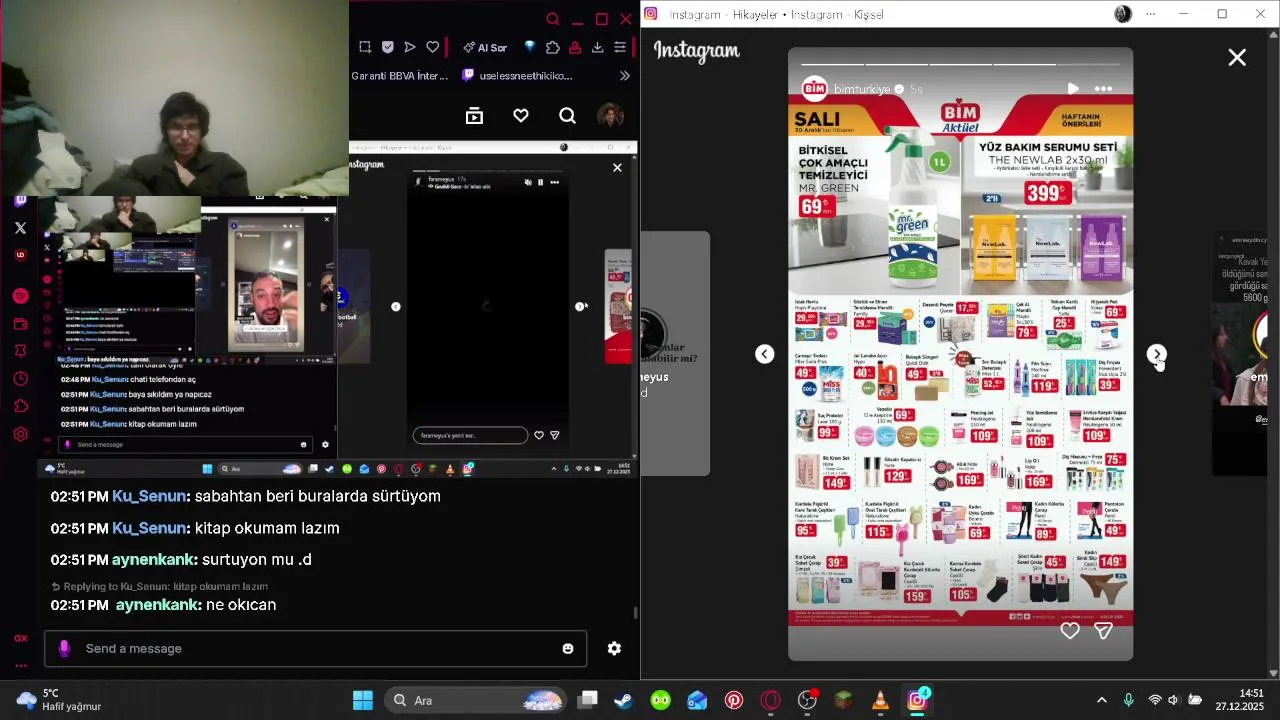Play the paused bimturkiye story

[x=1073, y=89]
